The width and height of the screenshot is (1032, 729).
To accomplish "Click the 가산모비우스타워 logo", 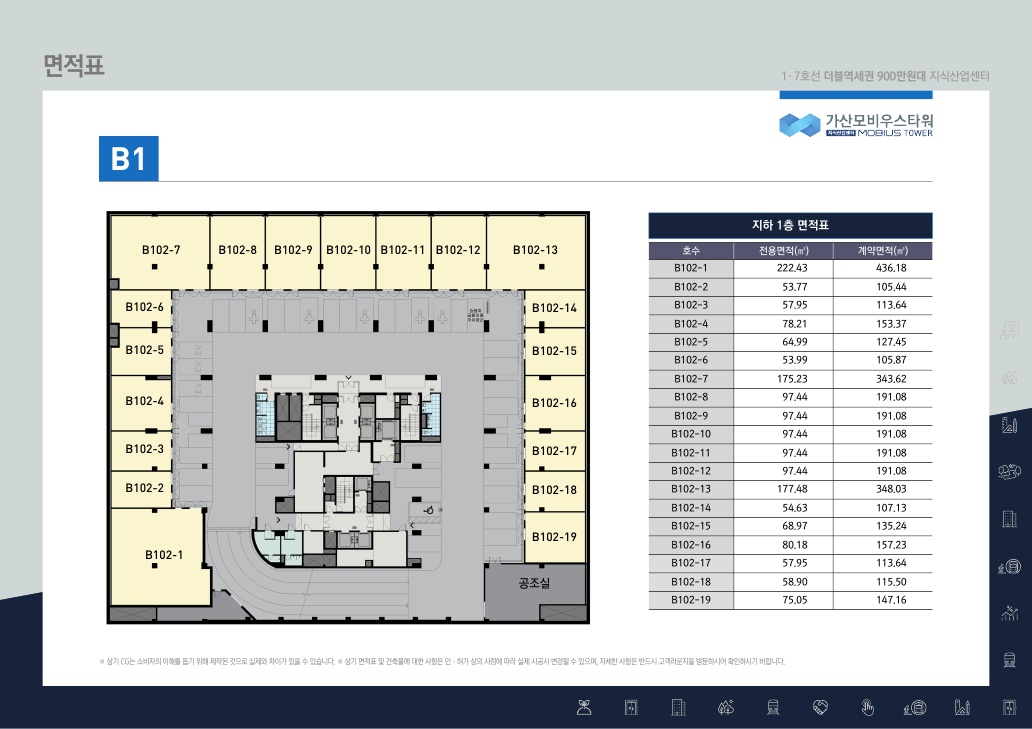I will click(856, 124).
